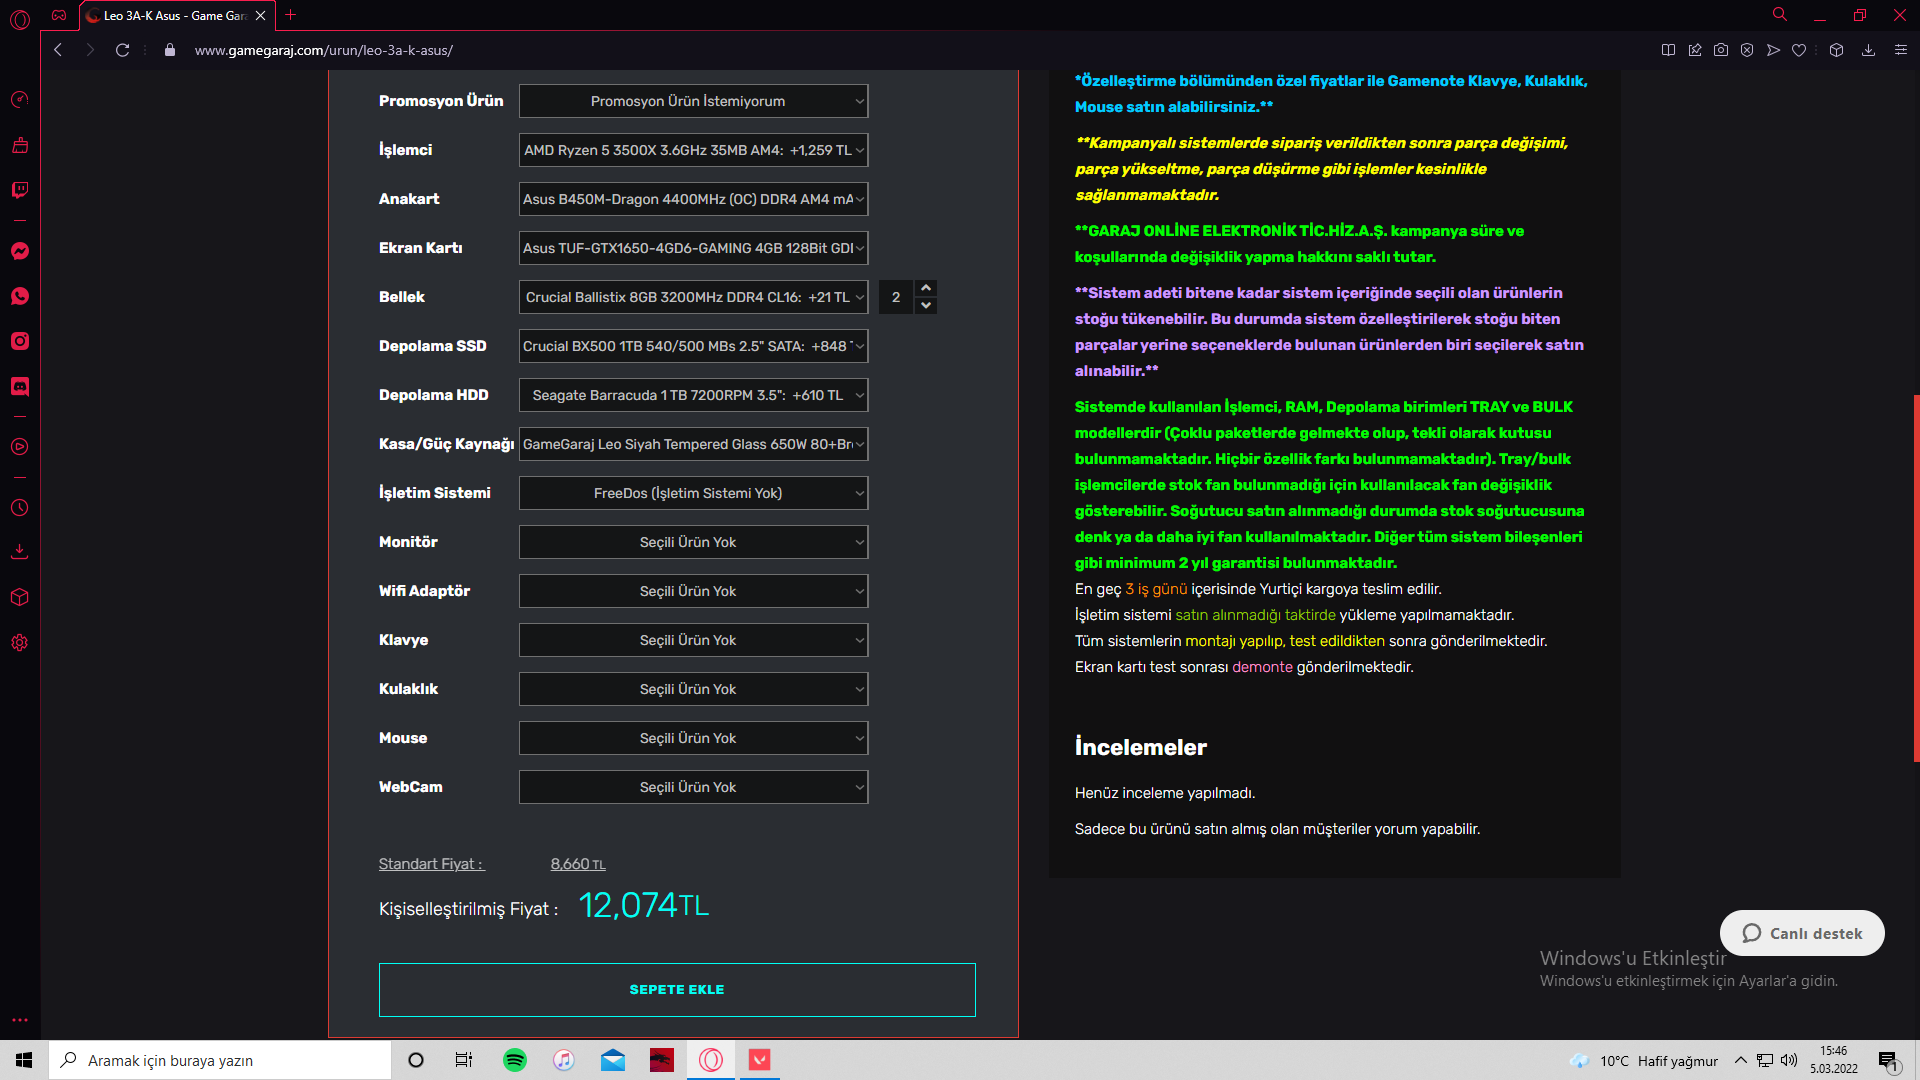
Task: Open a new browser tab
Action: 291,15
